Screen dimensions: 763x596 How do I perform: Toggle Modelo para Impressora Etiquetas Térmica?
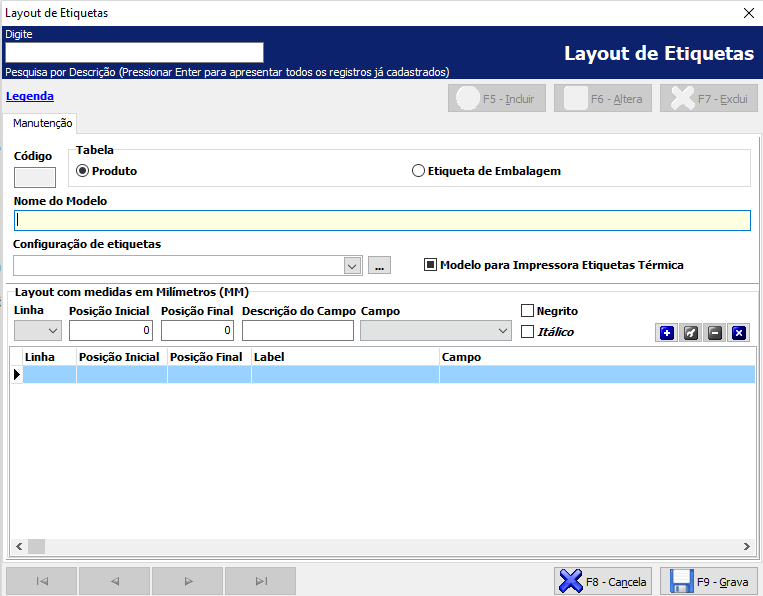click(431, 265)
